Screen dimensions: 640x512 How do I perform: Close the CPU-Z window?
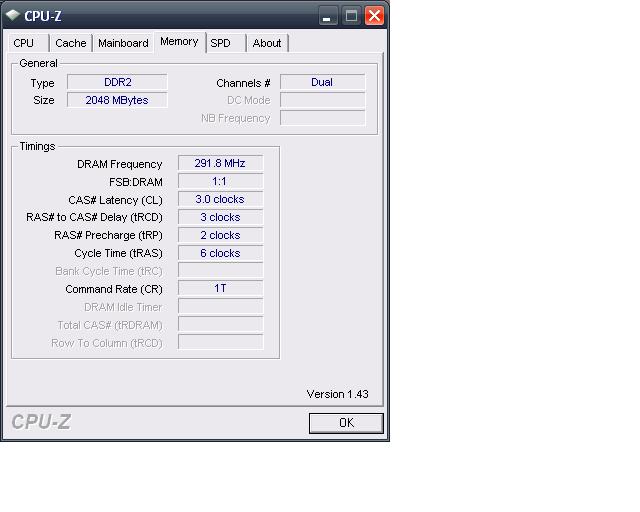click(x=374, y=16)
